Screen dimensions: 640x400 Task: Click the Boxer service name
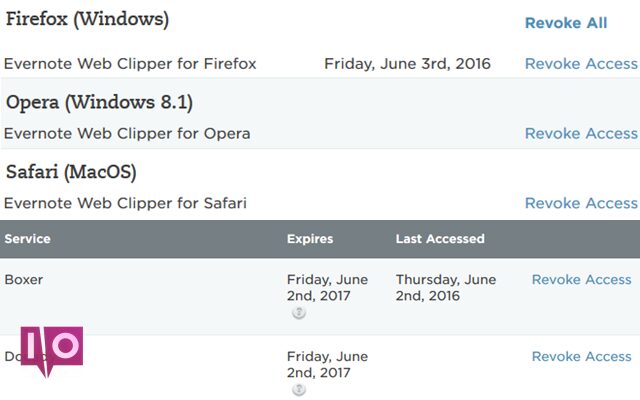[24, 280]
